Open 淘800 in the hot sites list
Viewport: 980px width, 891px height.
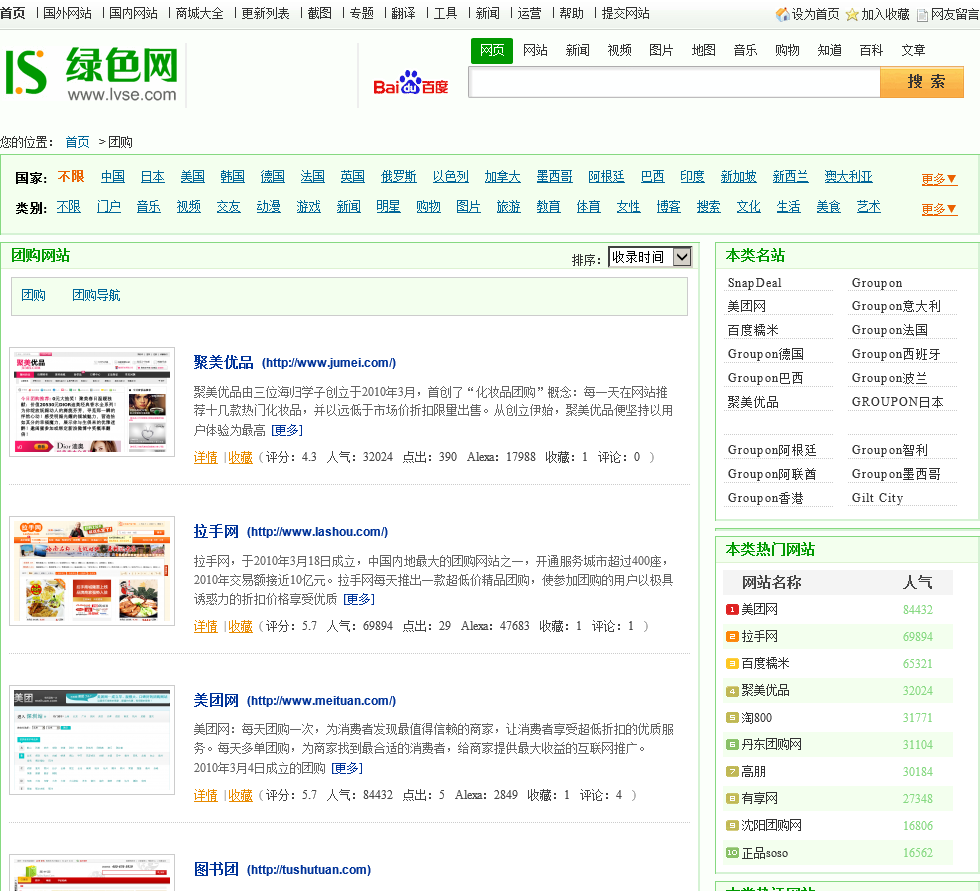(x=756, y=718)
